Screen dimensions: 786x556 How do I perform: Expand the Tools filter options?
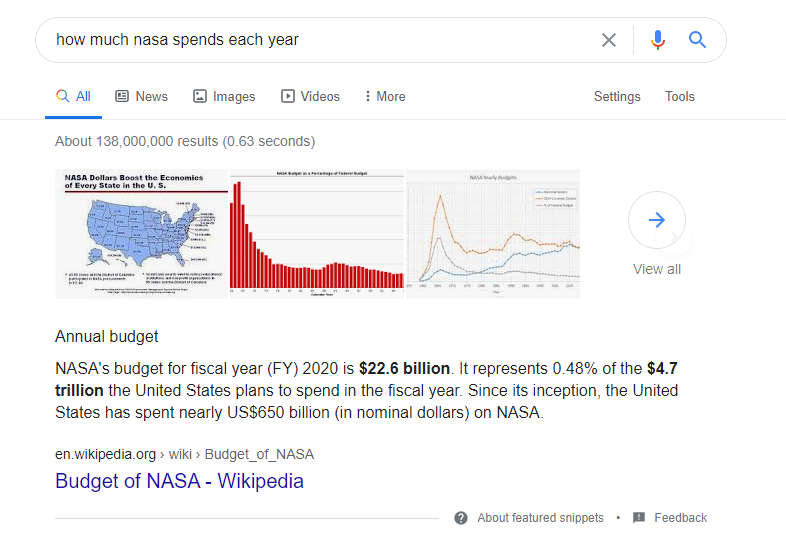(x=680, y=97)
